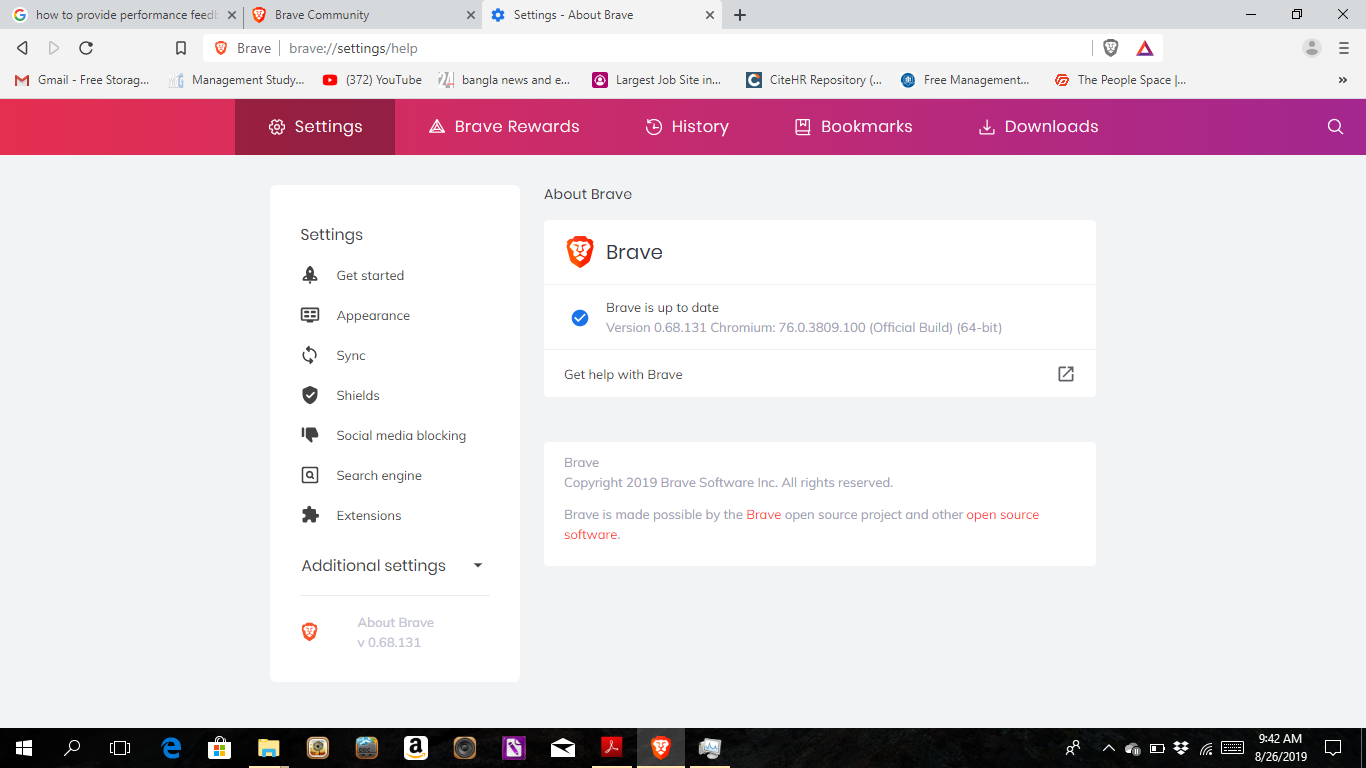Open Task View on the taskbar
Image resolution: width=1366 pixels, height=768 pixels.
click(x=120, y=748)
